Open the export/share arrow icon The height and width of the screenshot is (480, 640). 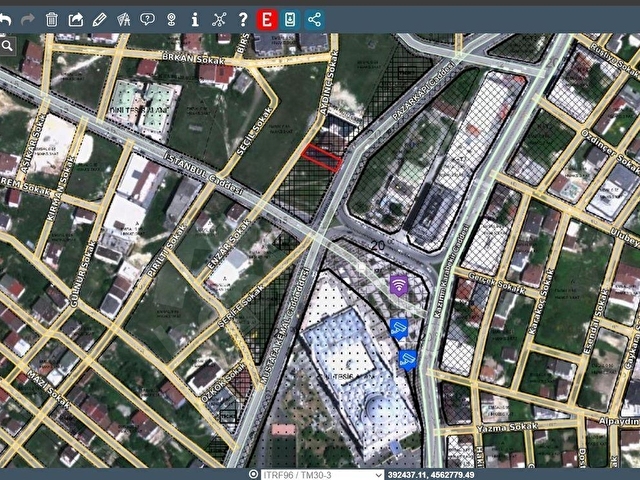click(x=76, y=19)
